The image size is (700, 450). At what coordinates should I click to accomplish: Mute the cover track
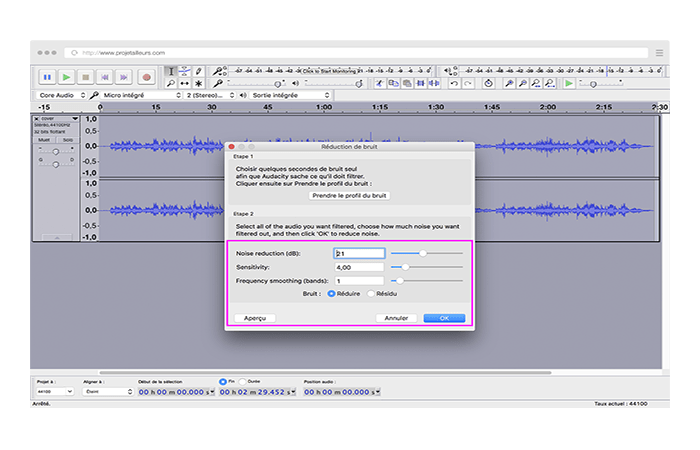coord(44,140)
